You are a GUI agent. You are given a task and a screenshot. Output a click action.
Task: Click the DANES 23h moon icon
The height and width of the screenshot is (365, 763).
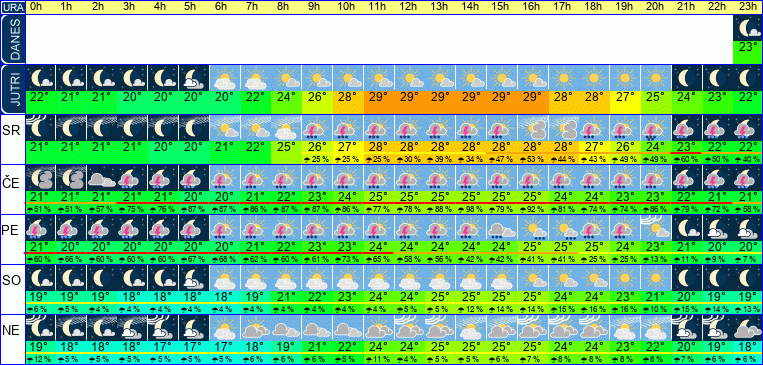coord(747,29)
